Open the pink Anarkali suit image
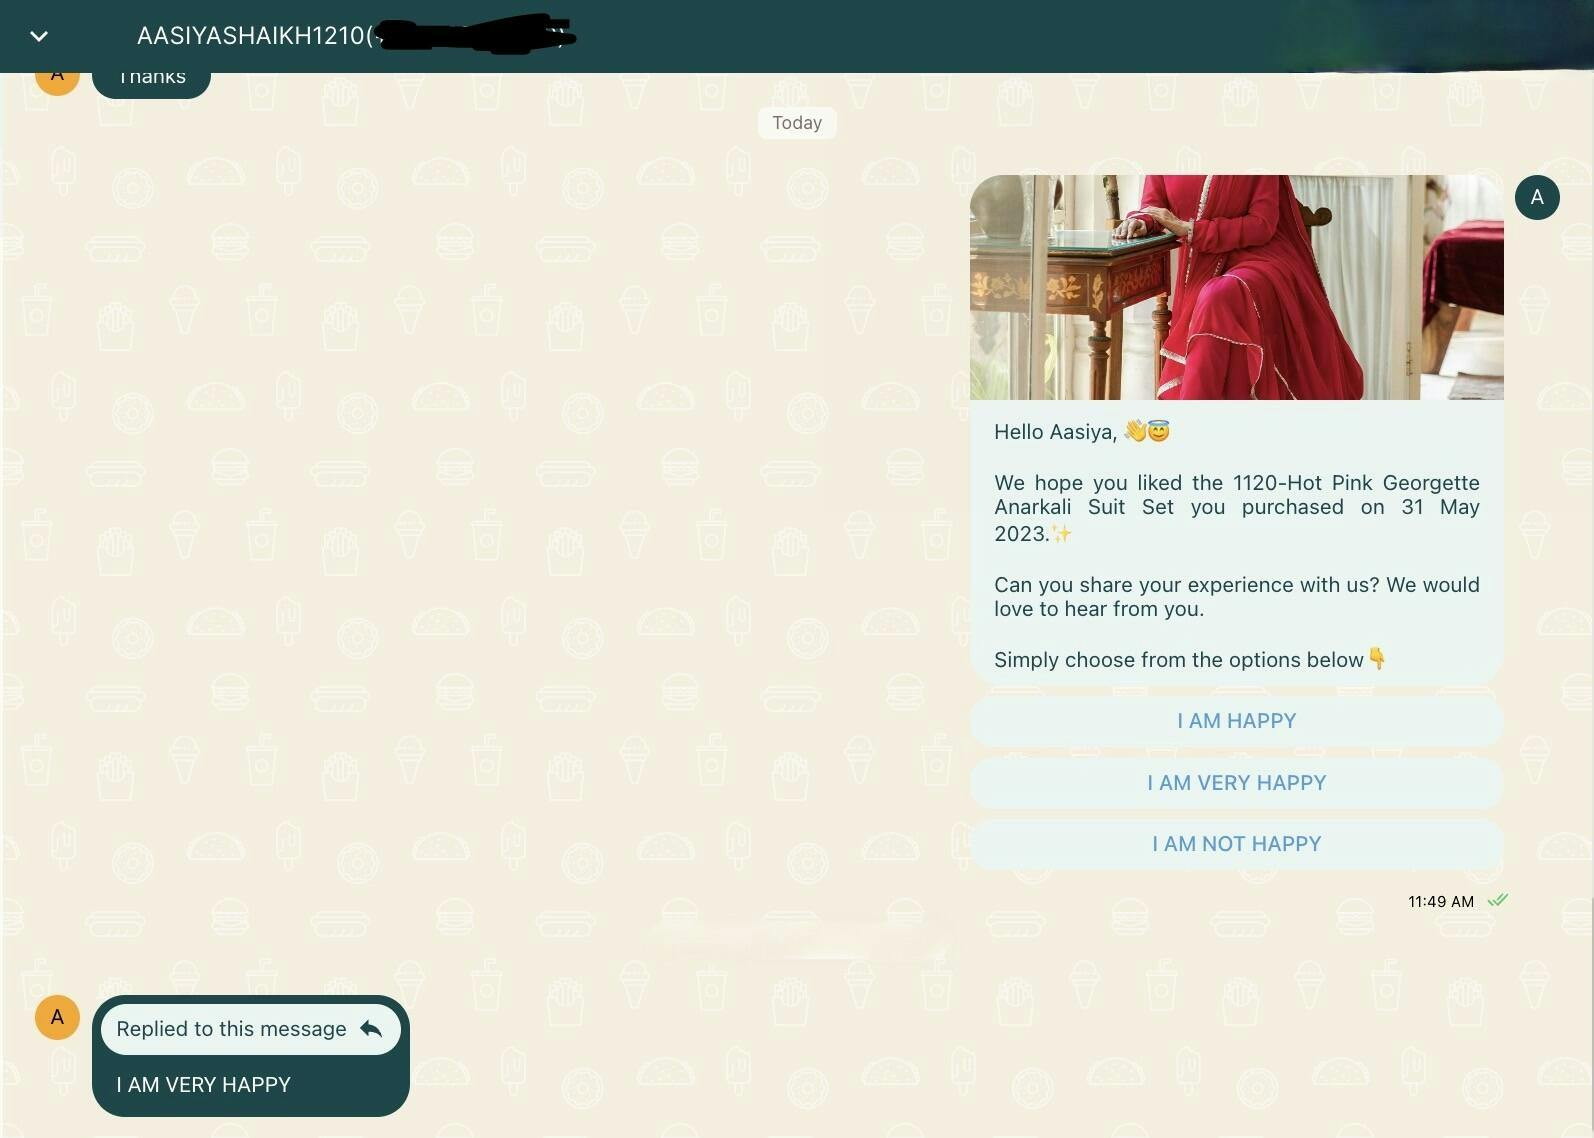The image size is (1594, 1138). pos(1236,287)
